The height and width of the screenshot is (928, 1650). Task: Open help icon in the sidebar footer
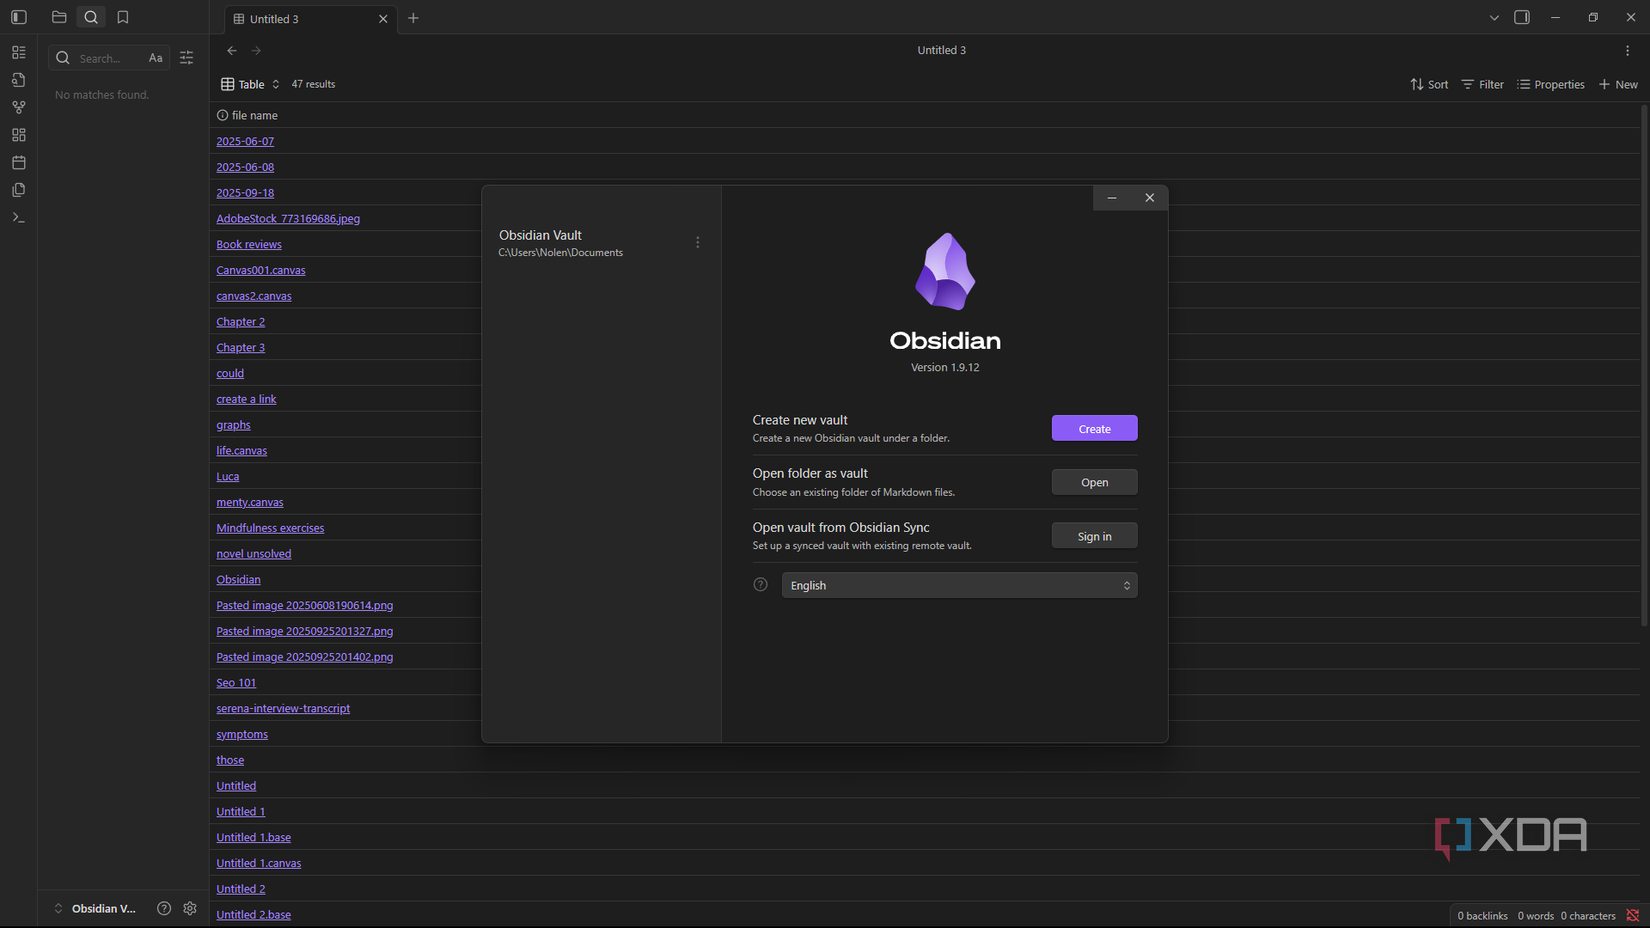point(164,908)
